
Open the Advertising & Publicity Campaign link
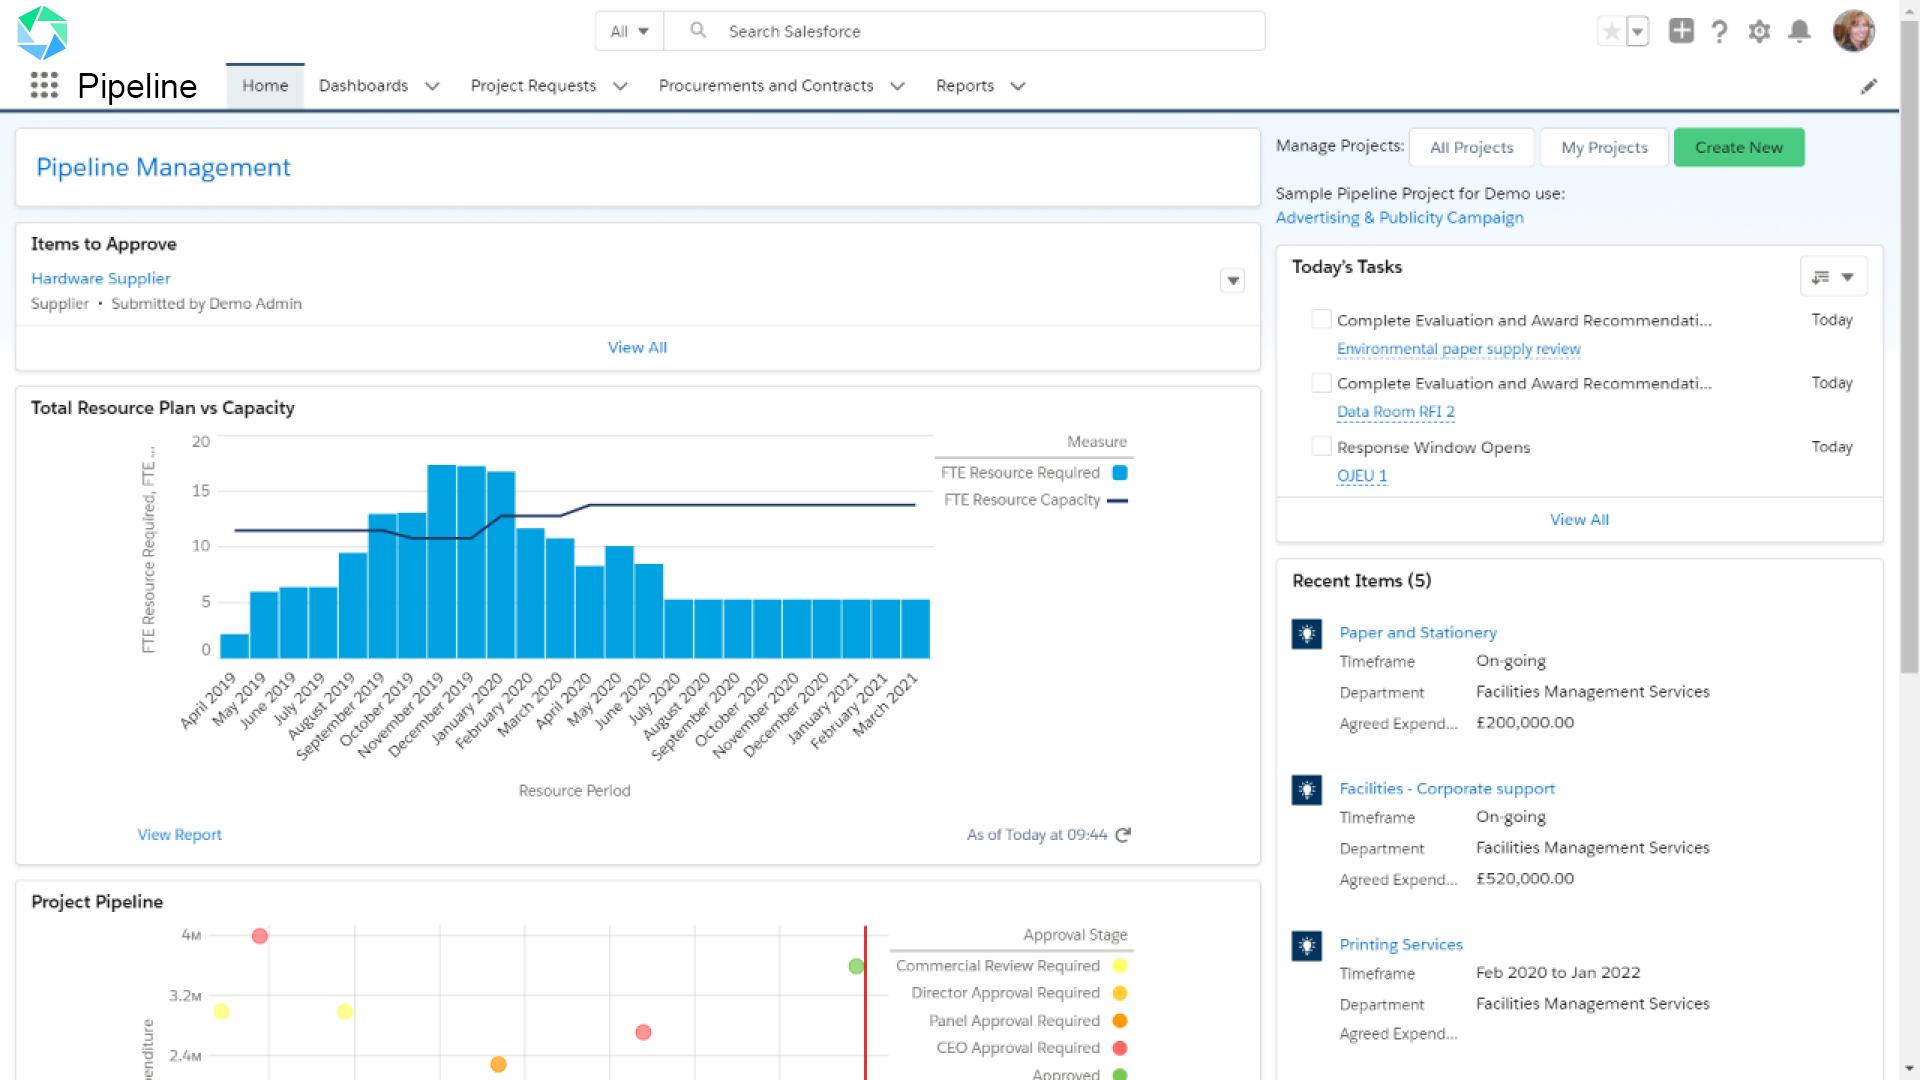[1399, 217]
